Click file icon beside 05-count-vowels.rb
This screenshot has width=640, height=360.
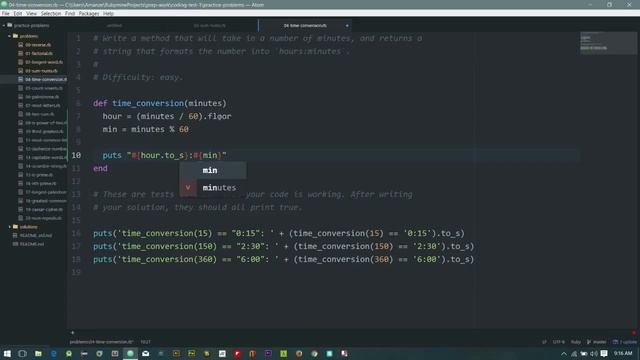coord(20,88)
